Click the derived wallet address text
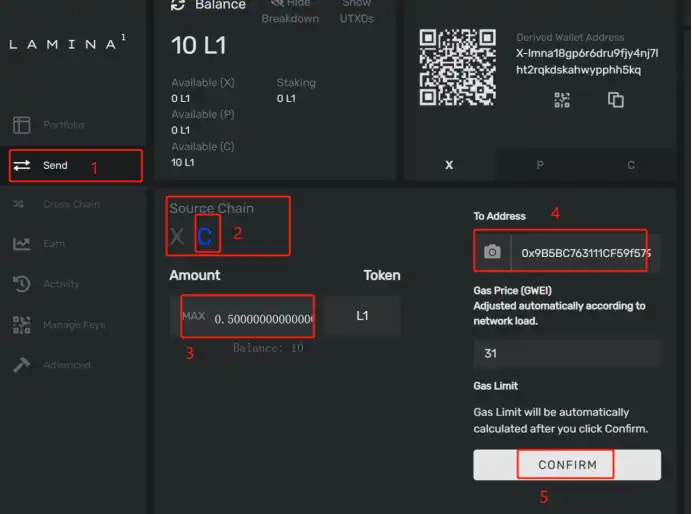This screenshot has height=514, width=692. 587,61
